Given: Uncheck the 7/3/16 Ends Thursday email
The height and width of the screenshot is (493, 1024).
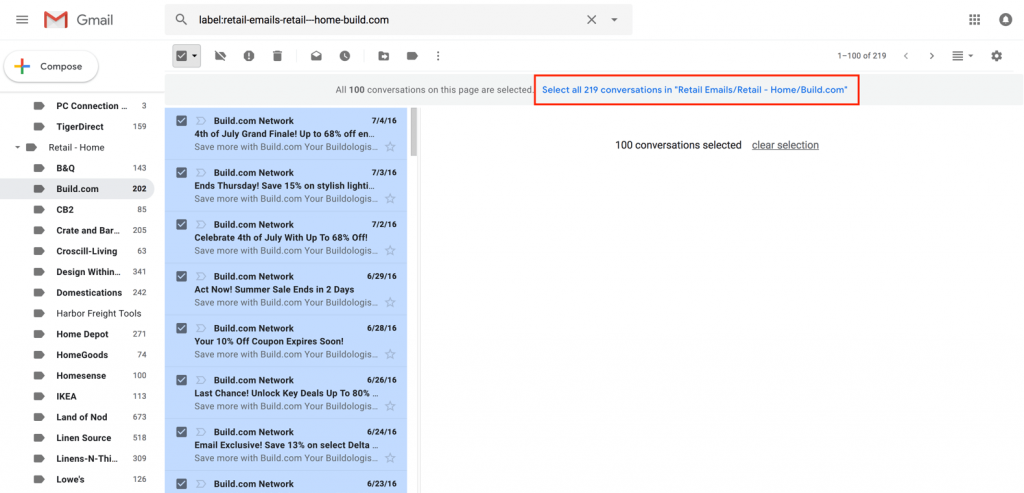Looking at the screenshot, I should (x=182, y=172).
